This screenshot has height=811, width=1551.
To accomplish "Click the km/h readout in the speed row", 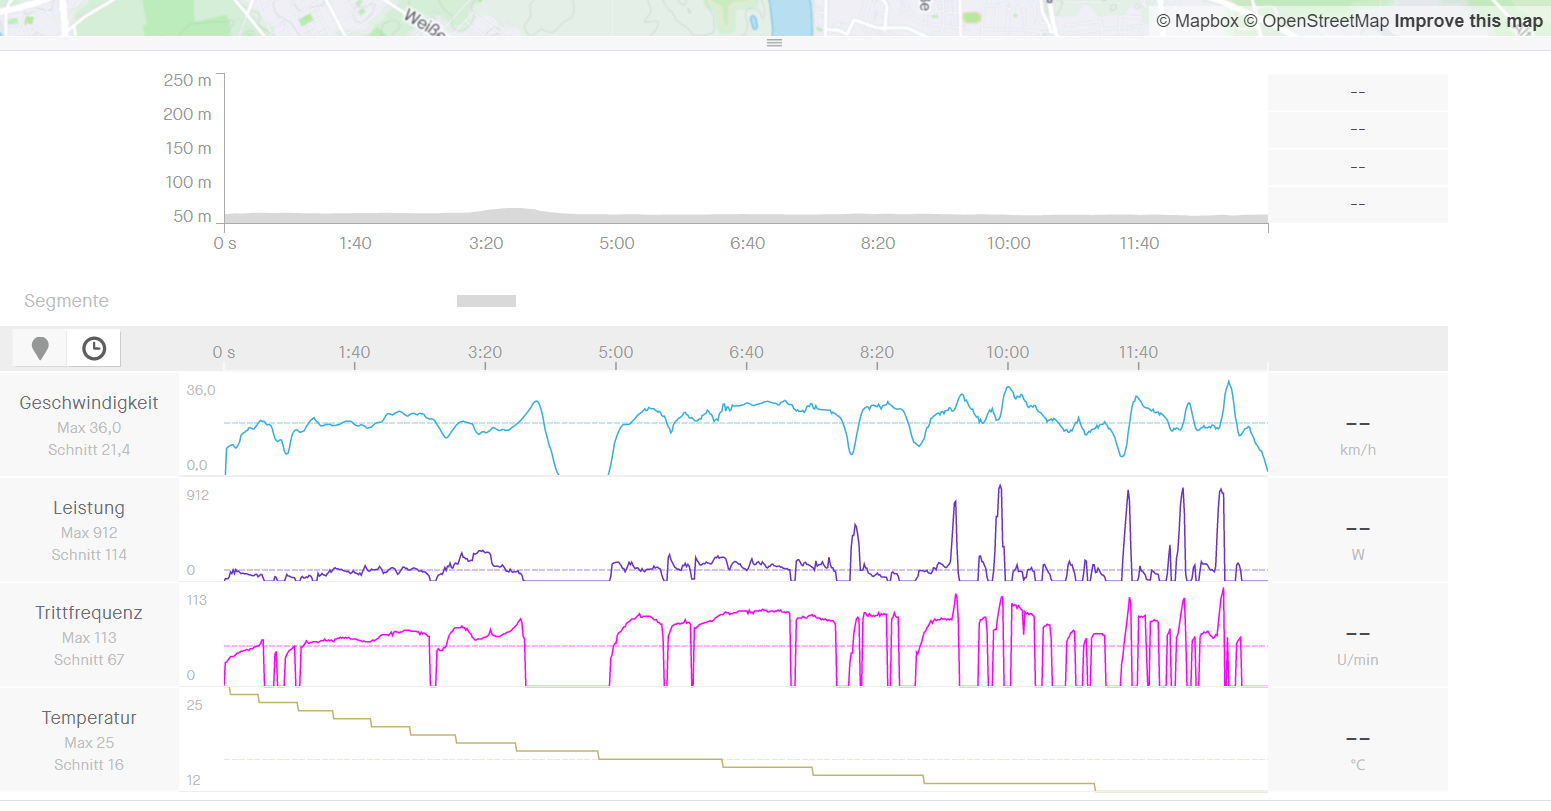I will [1357, 450].
